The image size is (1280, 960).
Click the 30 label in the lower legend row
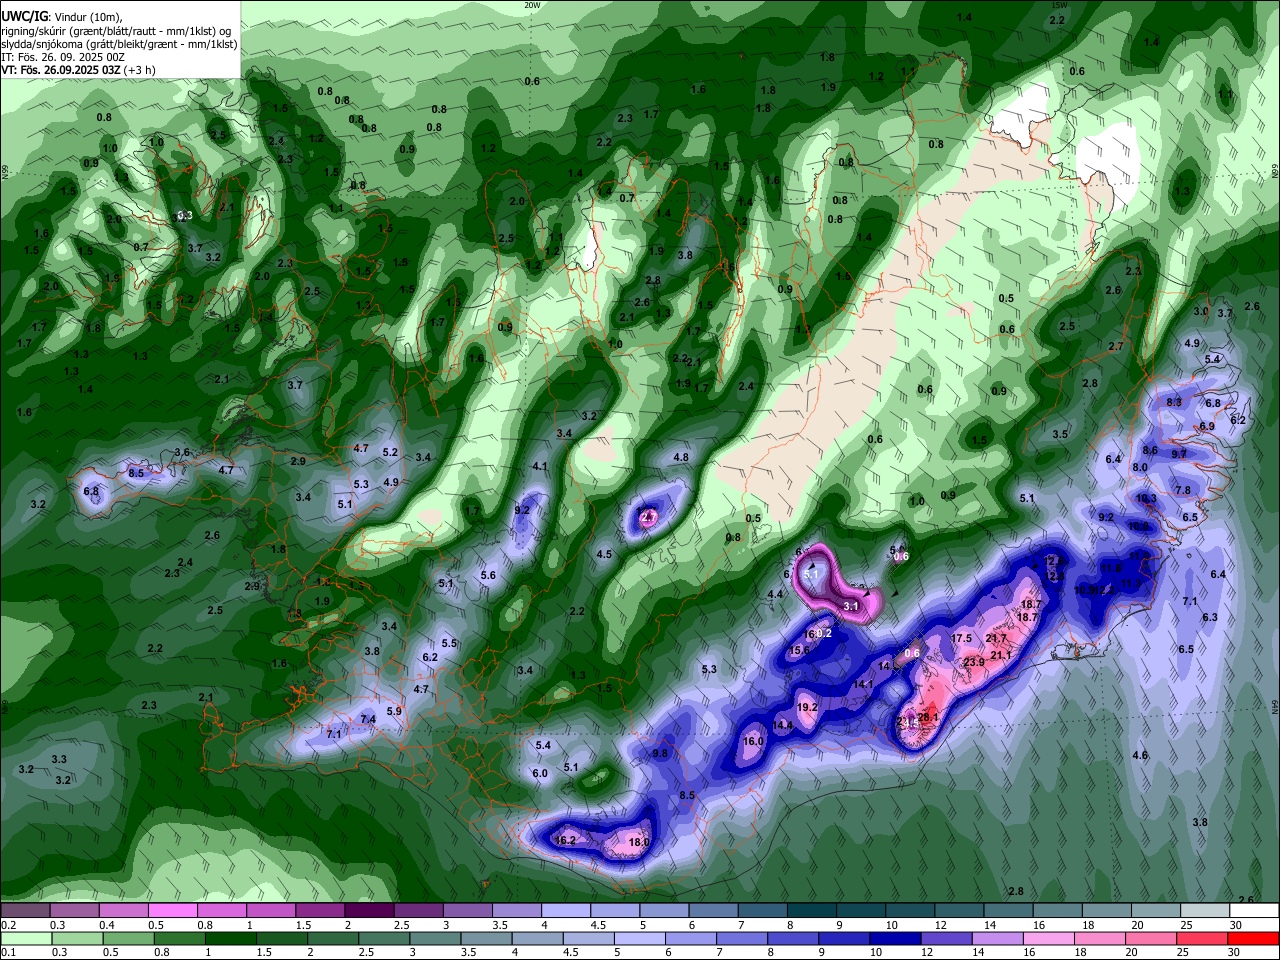pyautogui.click(x=1236, y=953)
